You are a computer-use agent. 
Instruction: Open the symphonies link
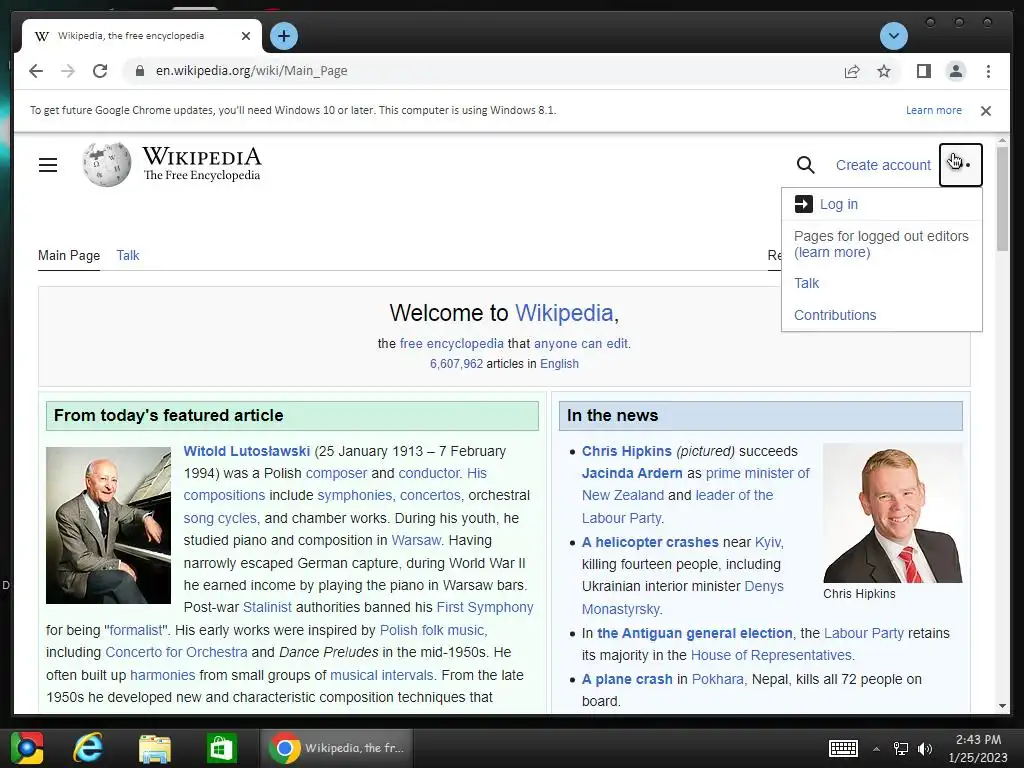pos(355,495)
